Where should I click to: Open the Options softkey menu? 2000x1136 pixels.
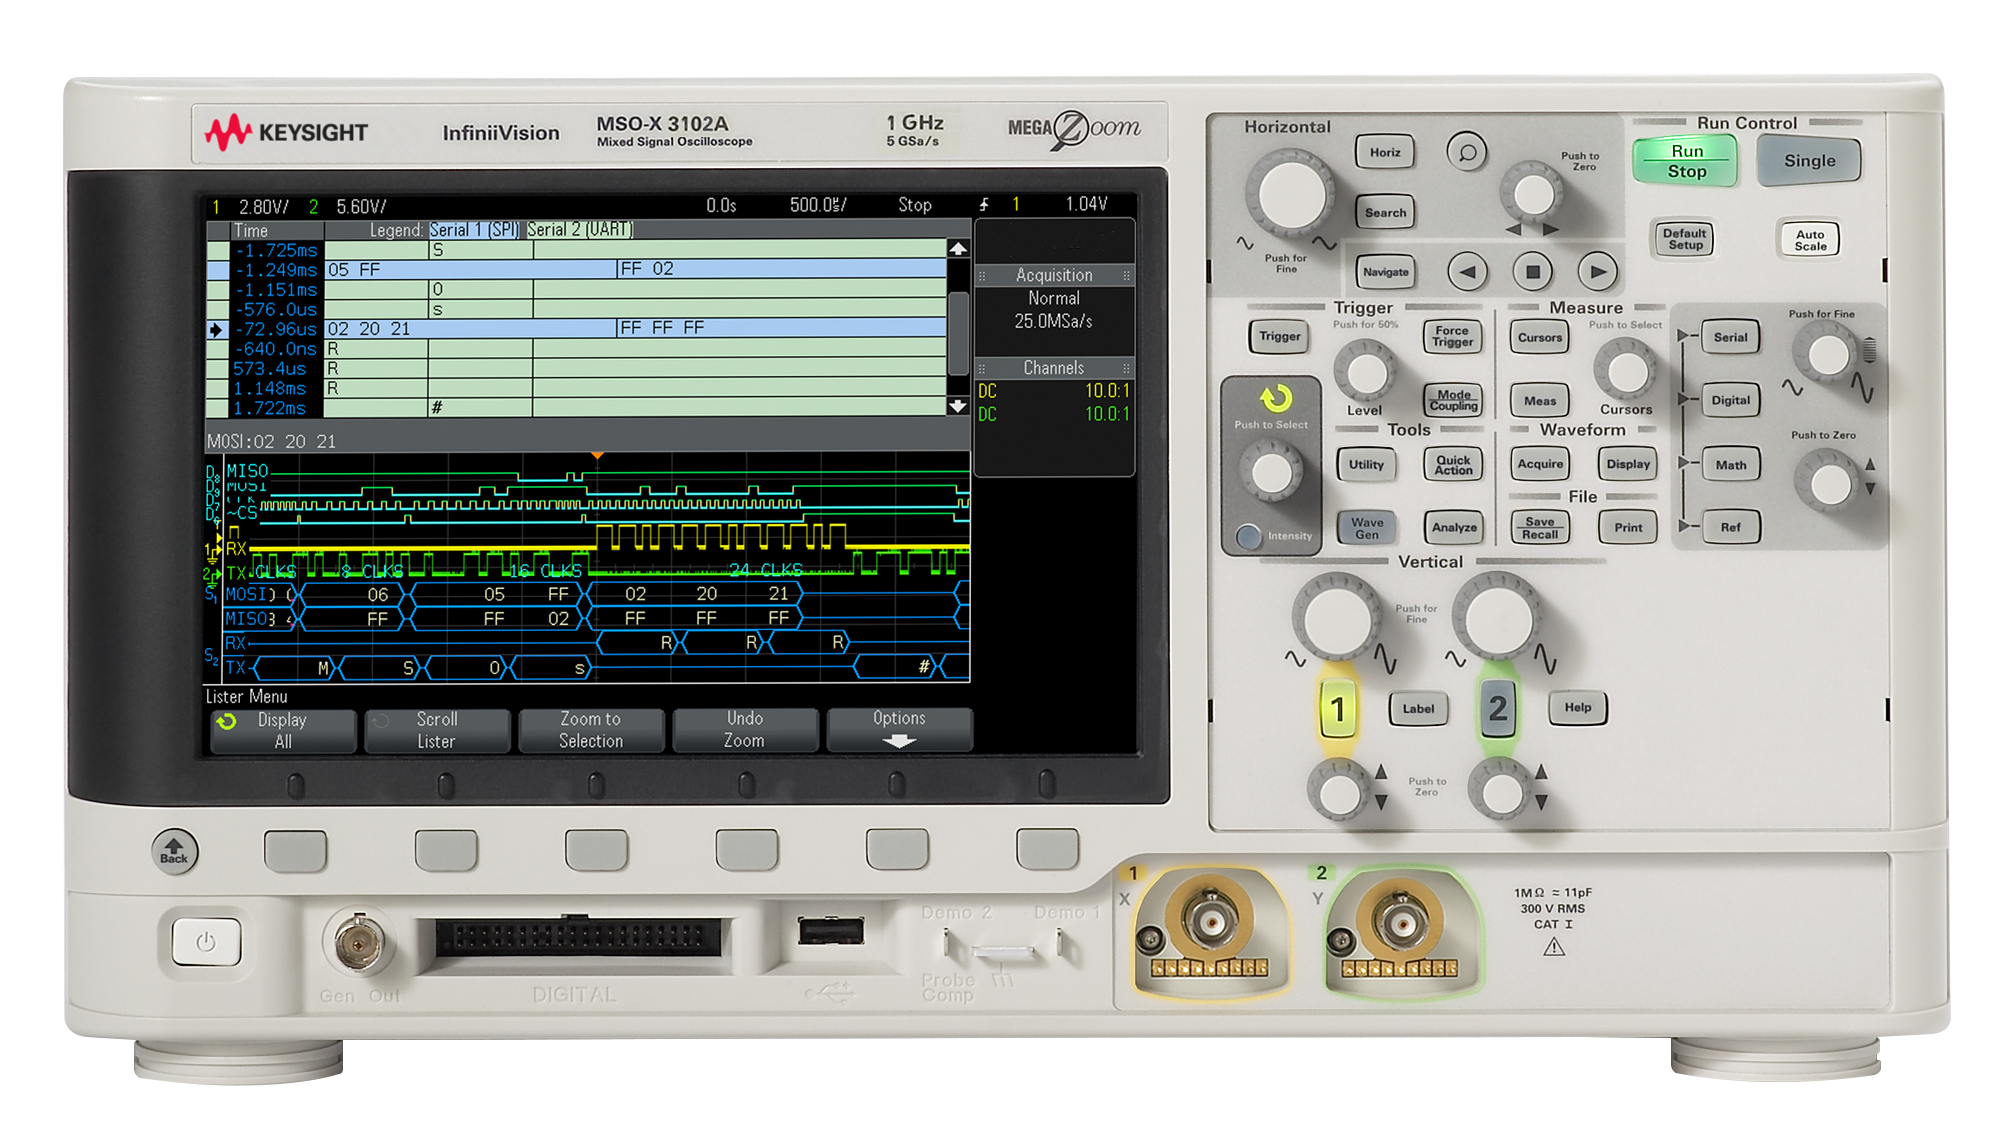pyautogui.click(x=898, y=729)
